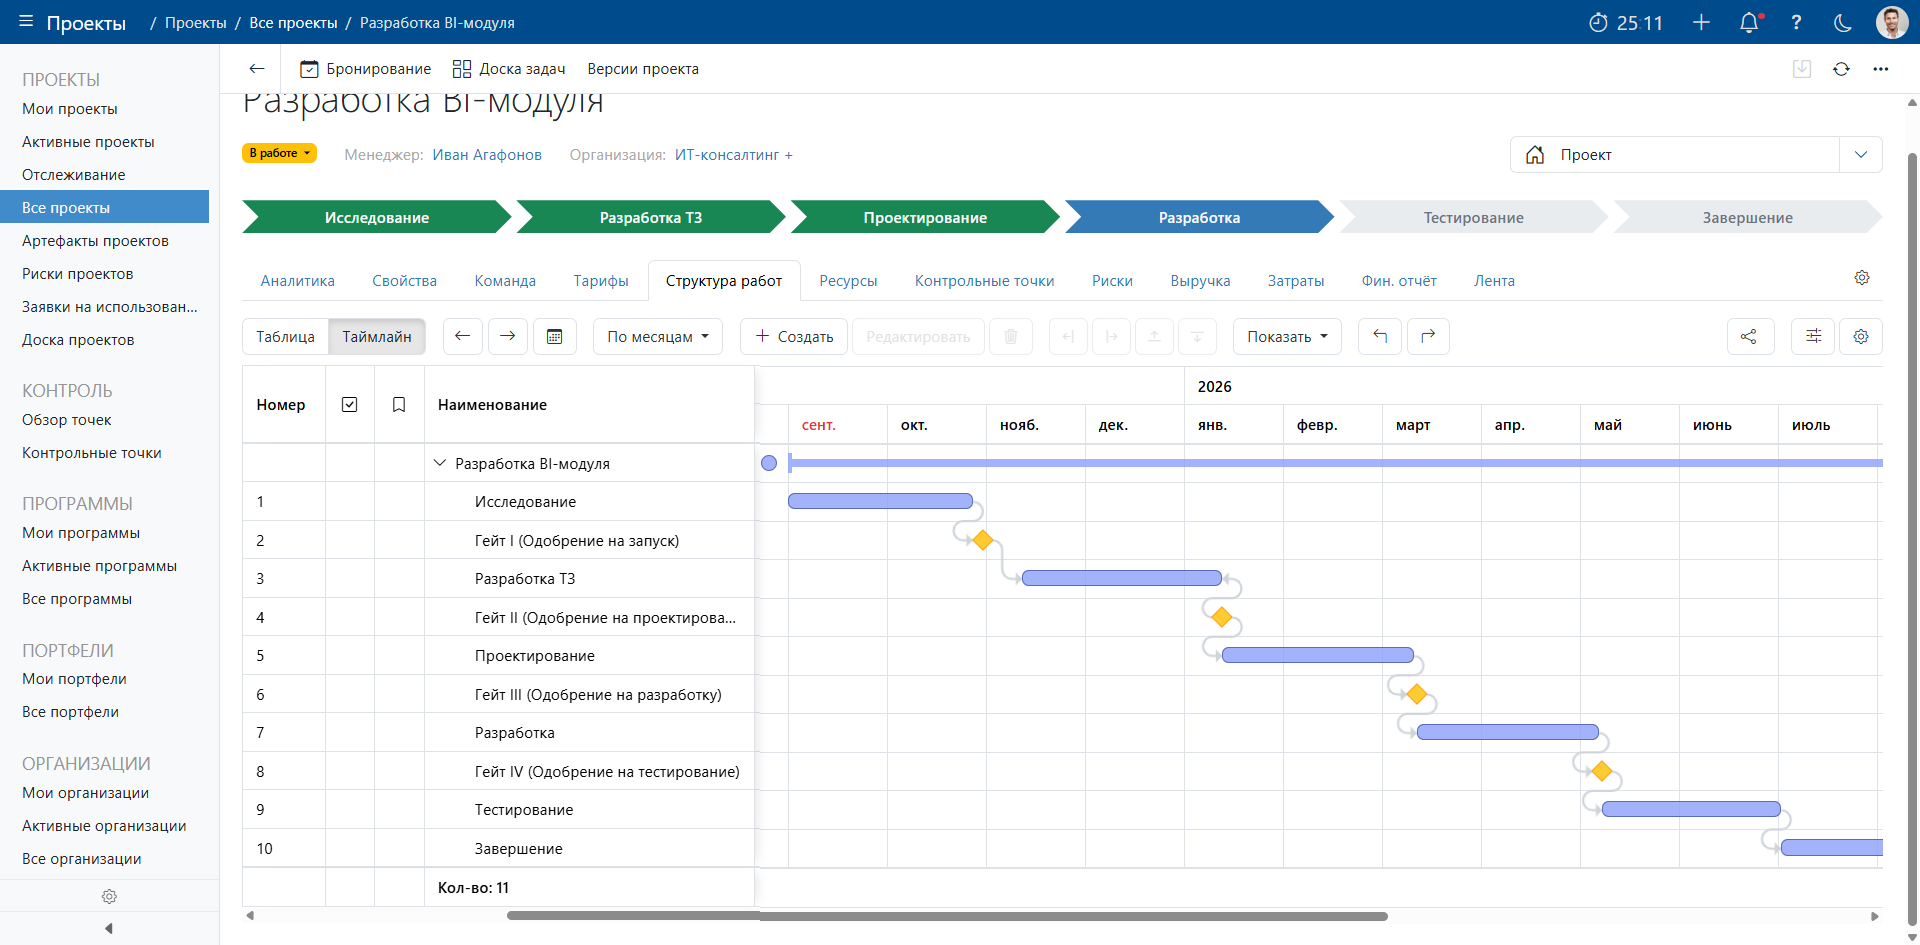The image size is (1920, 945).
Task: Open the timer clock icon
Action: point(1598,23)
